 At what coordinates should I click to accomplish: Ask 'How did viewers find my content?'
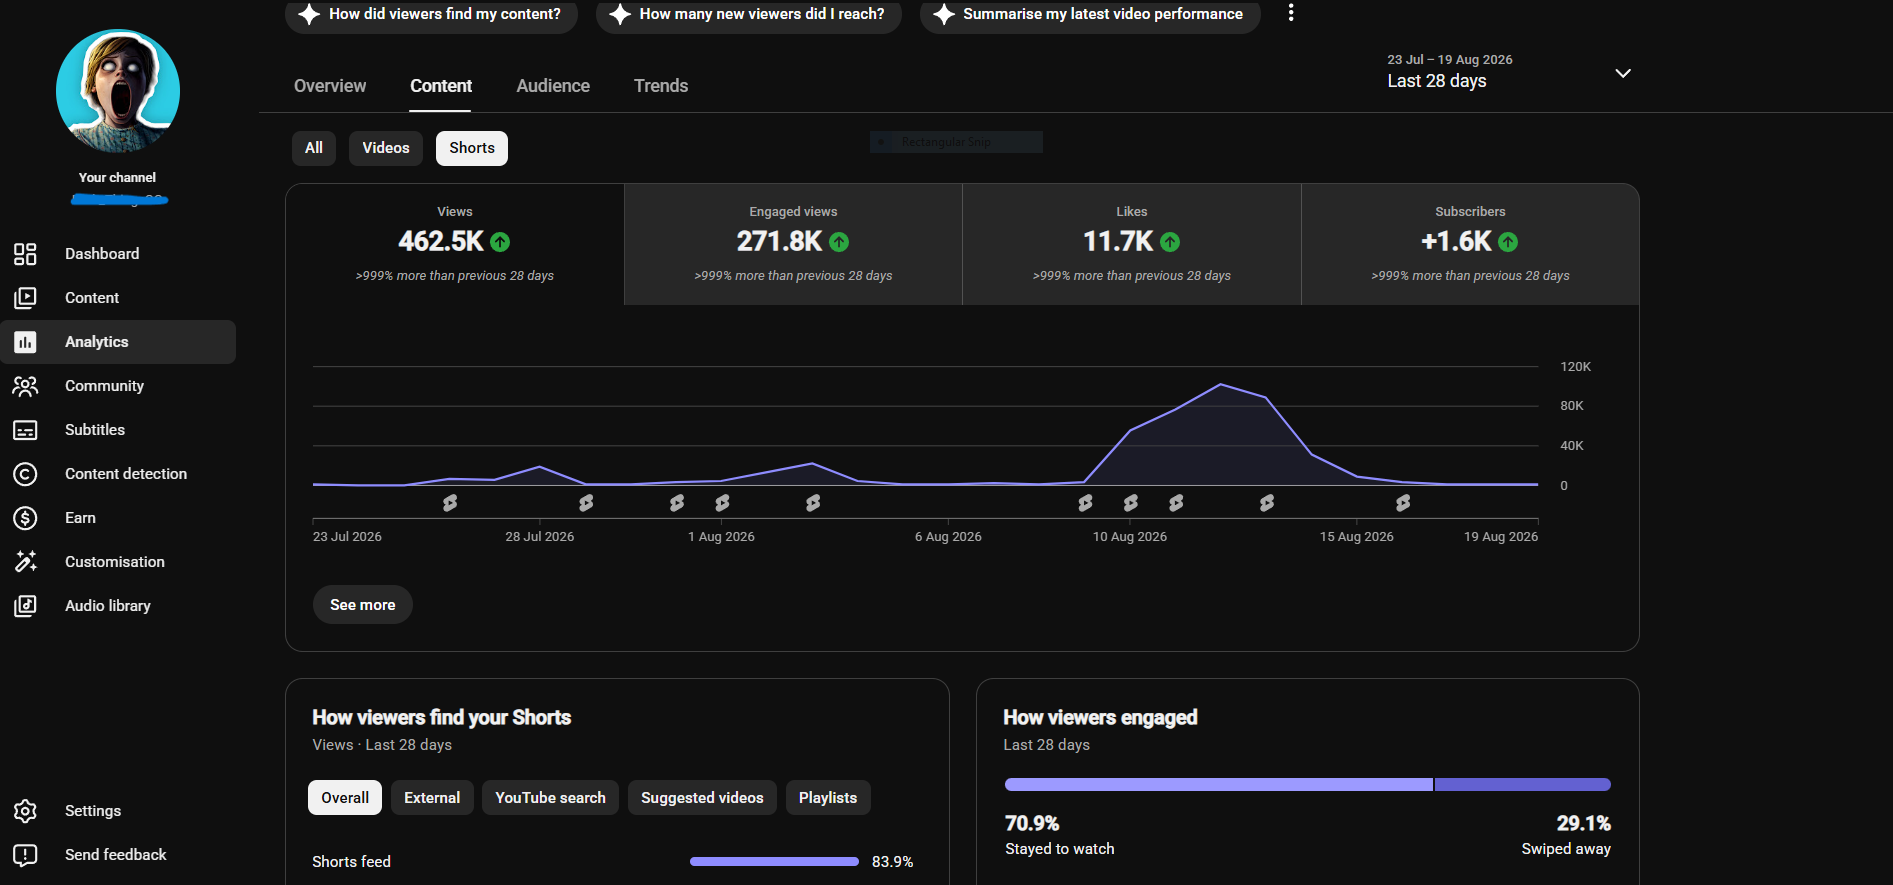(x=432, y=15)
